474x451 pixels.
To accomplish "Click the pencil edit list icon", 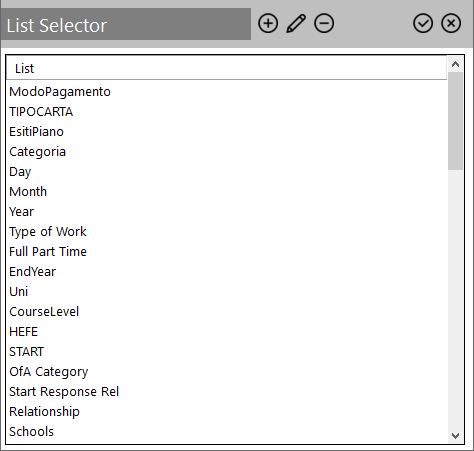I will pos(296,23).
